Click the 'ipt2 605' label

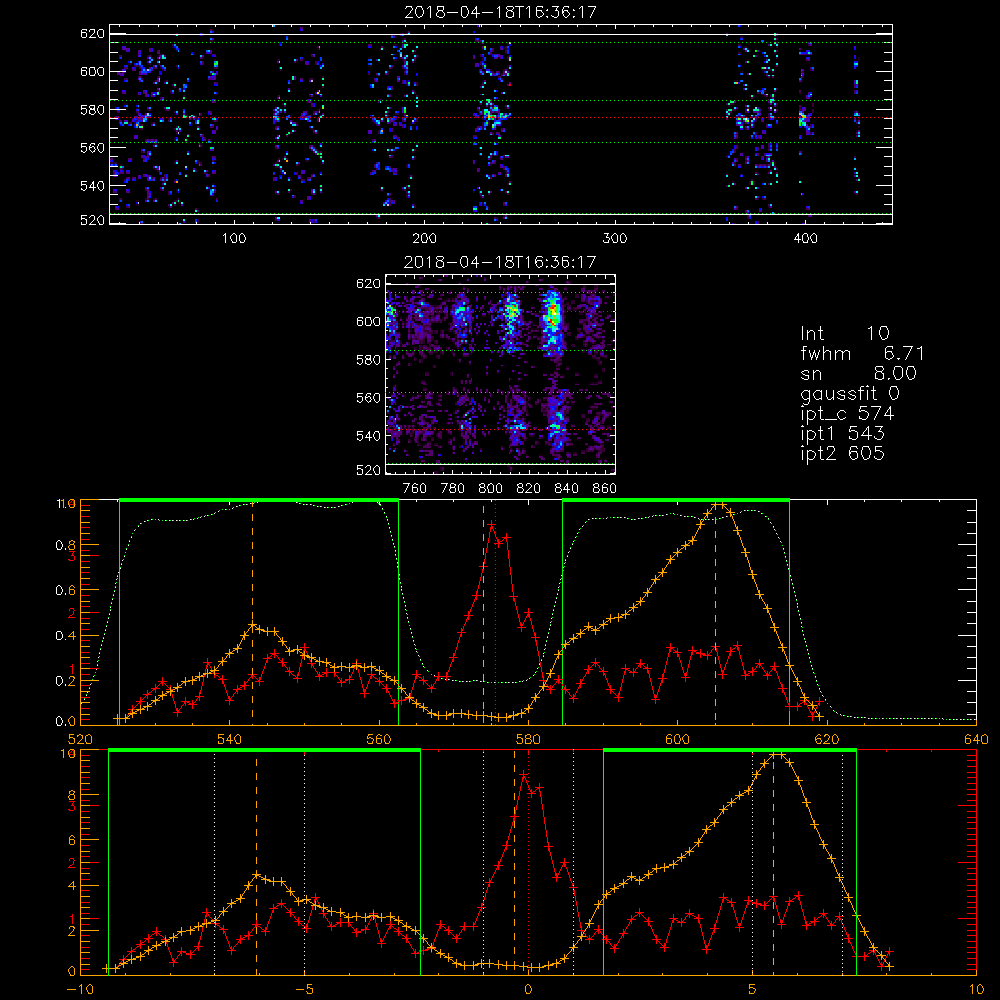pyautogui.click(x=842, y=453)
